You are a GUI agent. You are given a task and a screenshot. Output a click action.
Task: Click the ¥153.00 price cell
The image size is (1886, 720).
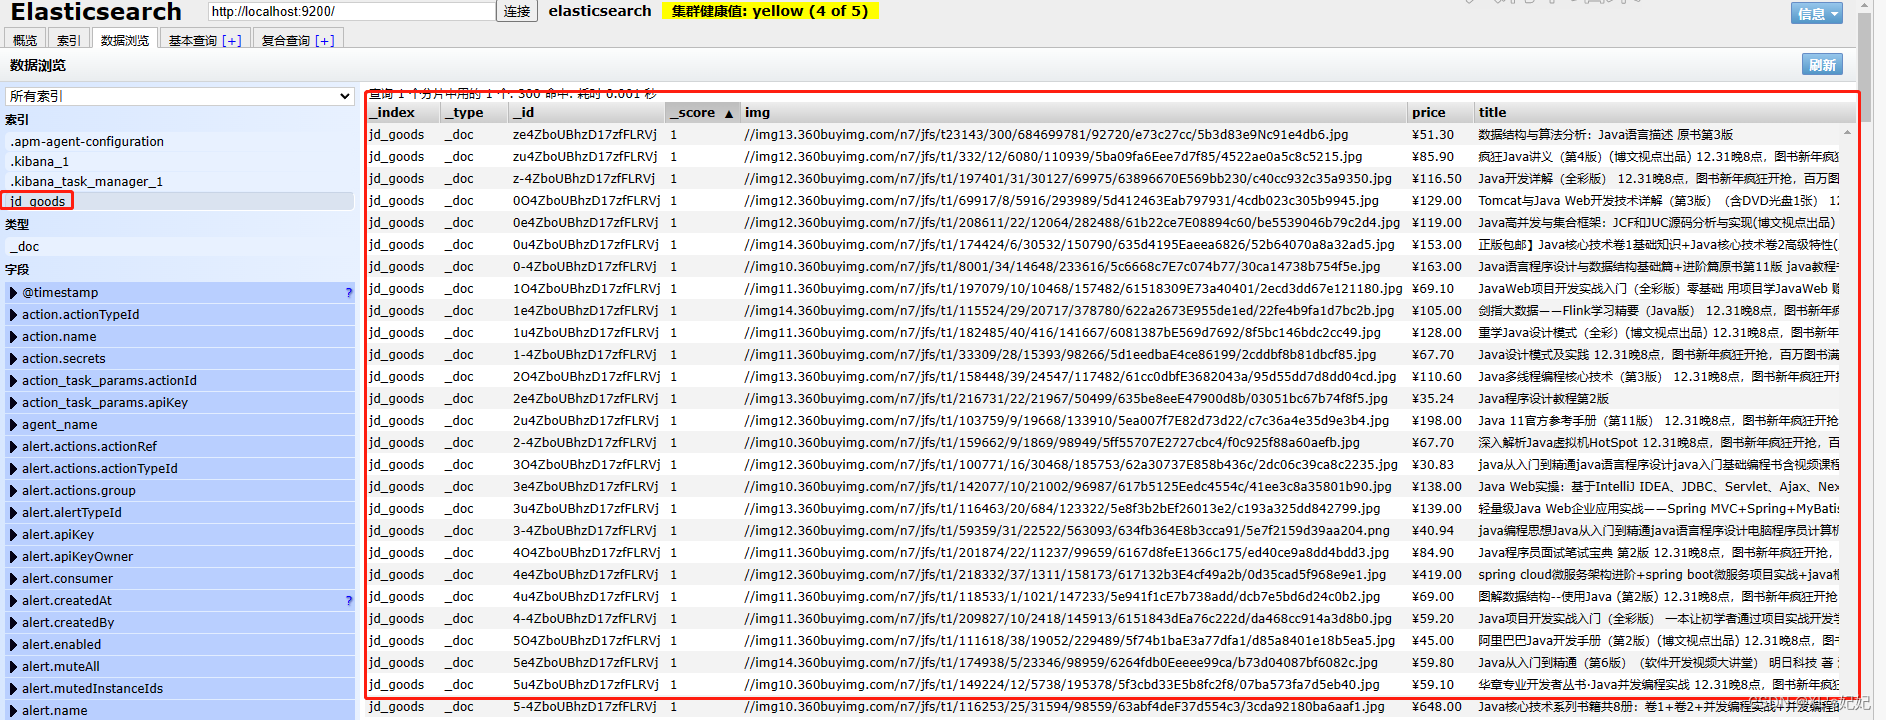1437,244
